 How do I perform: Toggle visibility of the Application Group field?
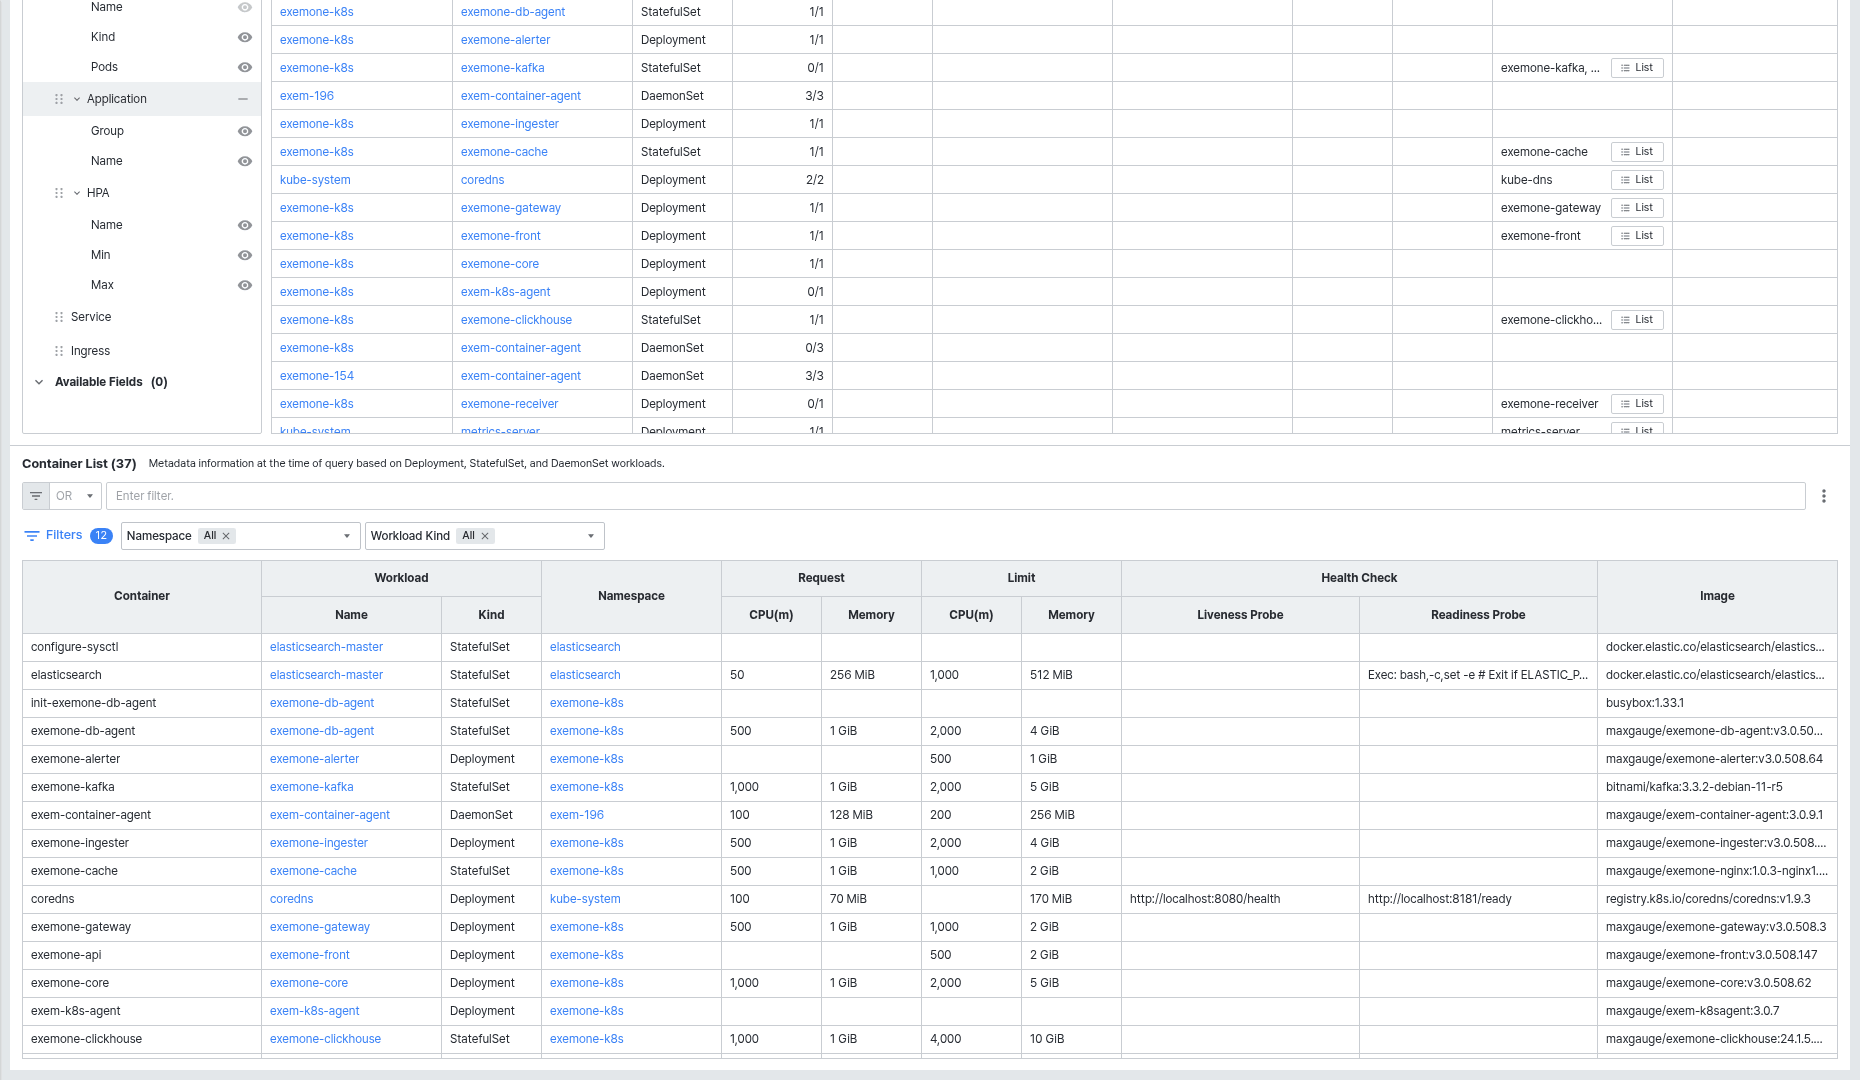point(245,131)
